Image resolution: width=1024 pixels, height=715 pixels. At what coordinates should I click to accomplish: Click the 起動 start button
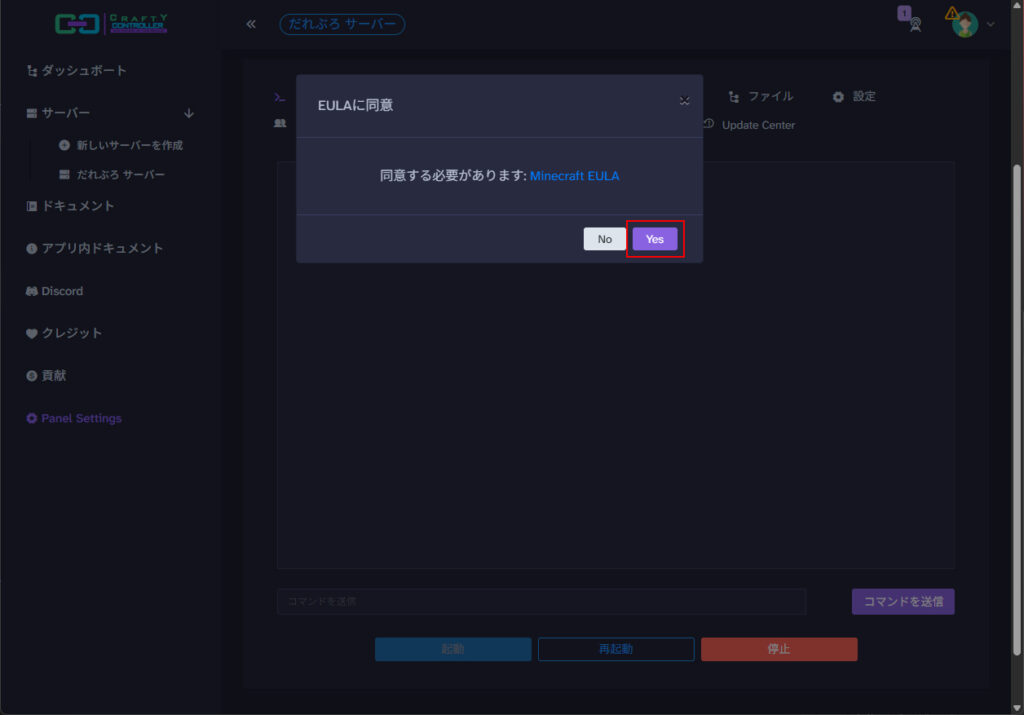pos(453,649)
